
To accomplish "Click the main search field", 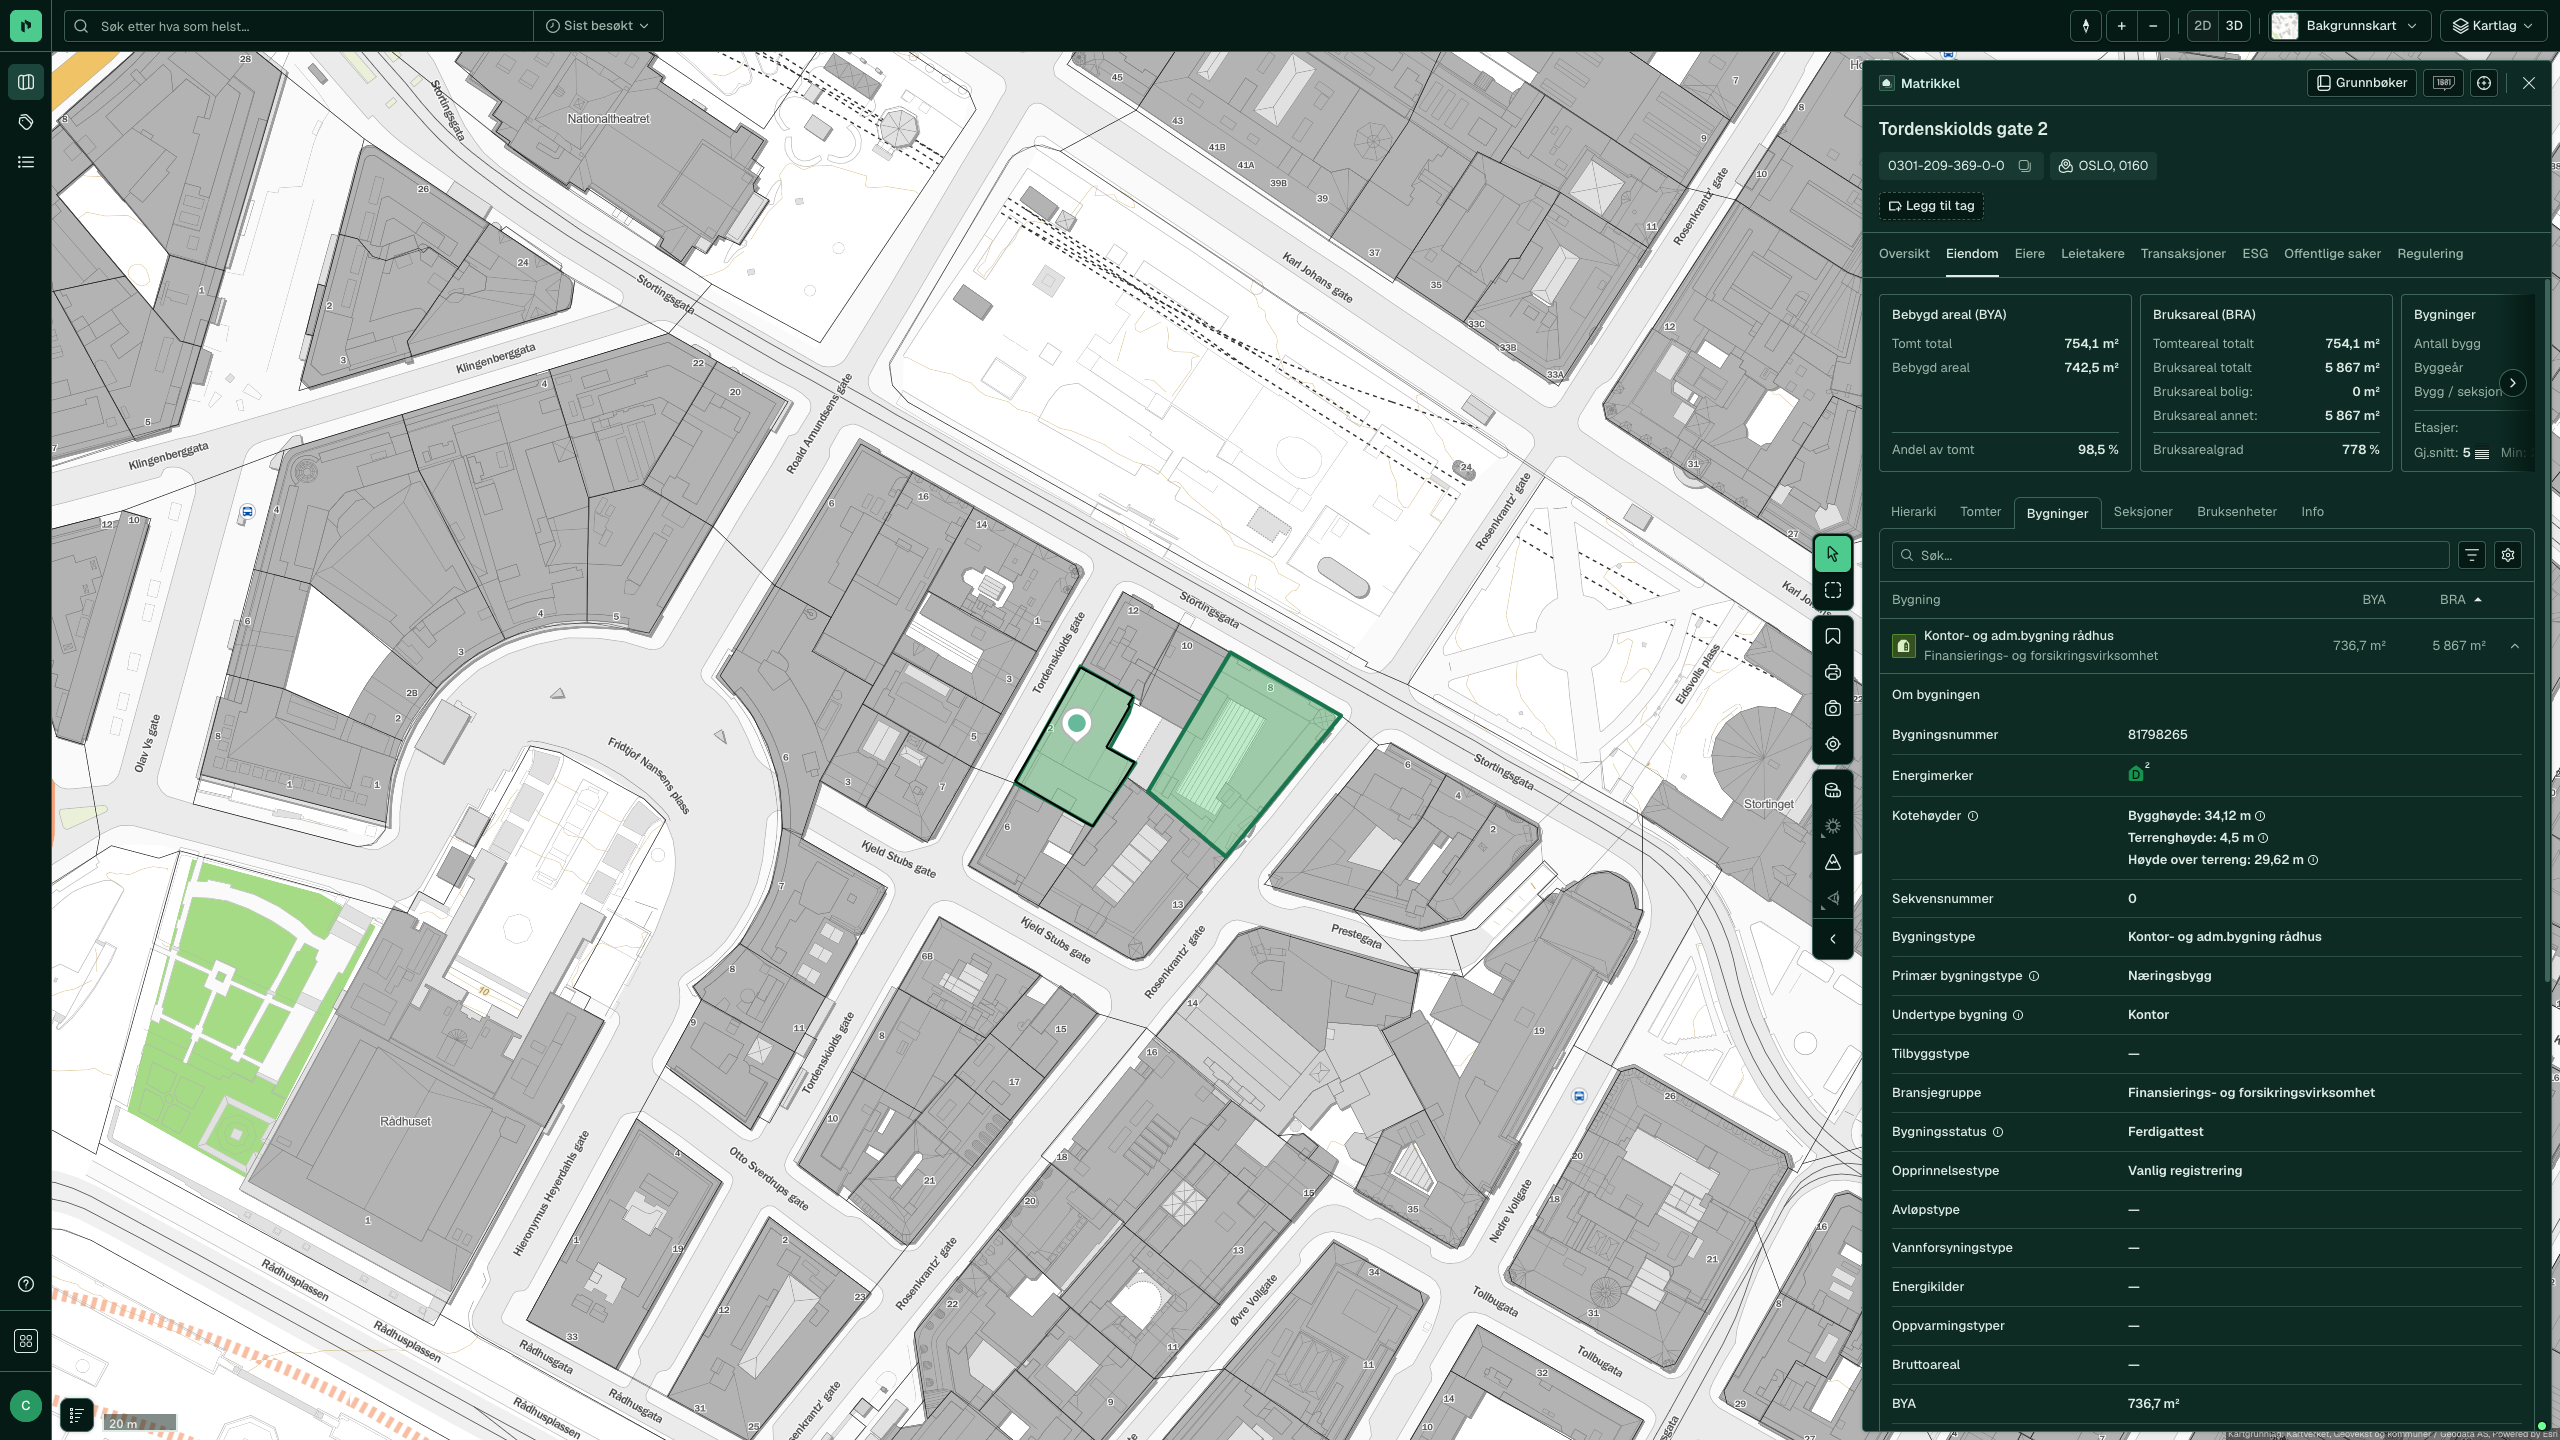I will click(x=300, y=26).
